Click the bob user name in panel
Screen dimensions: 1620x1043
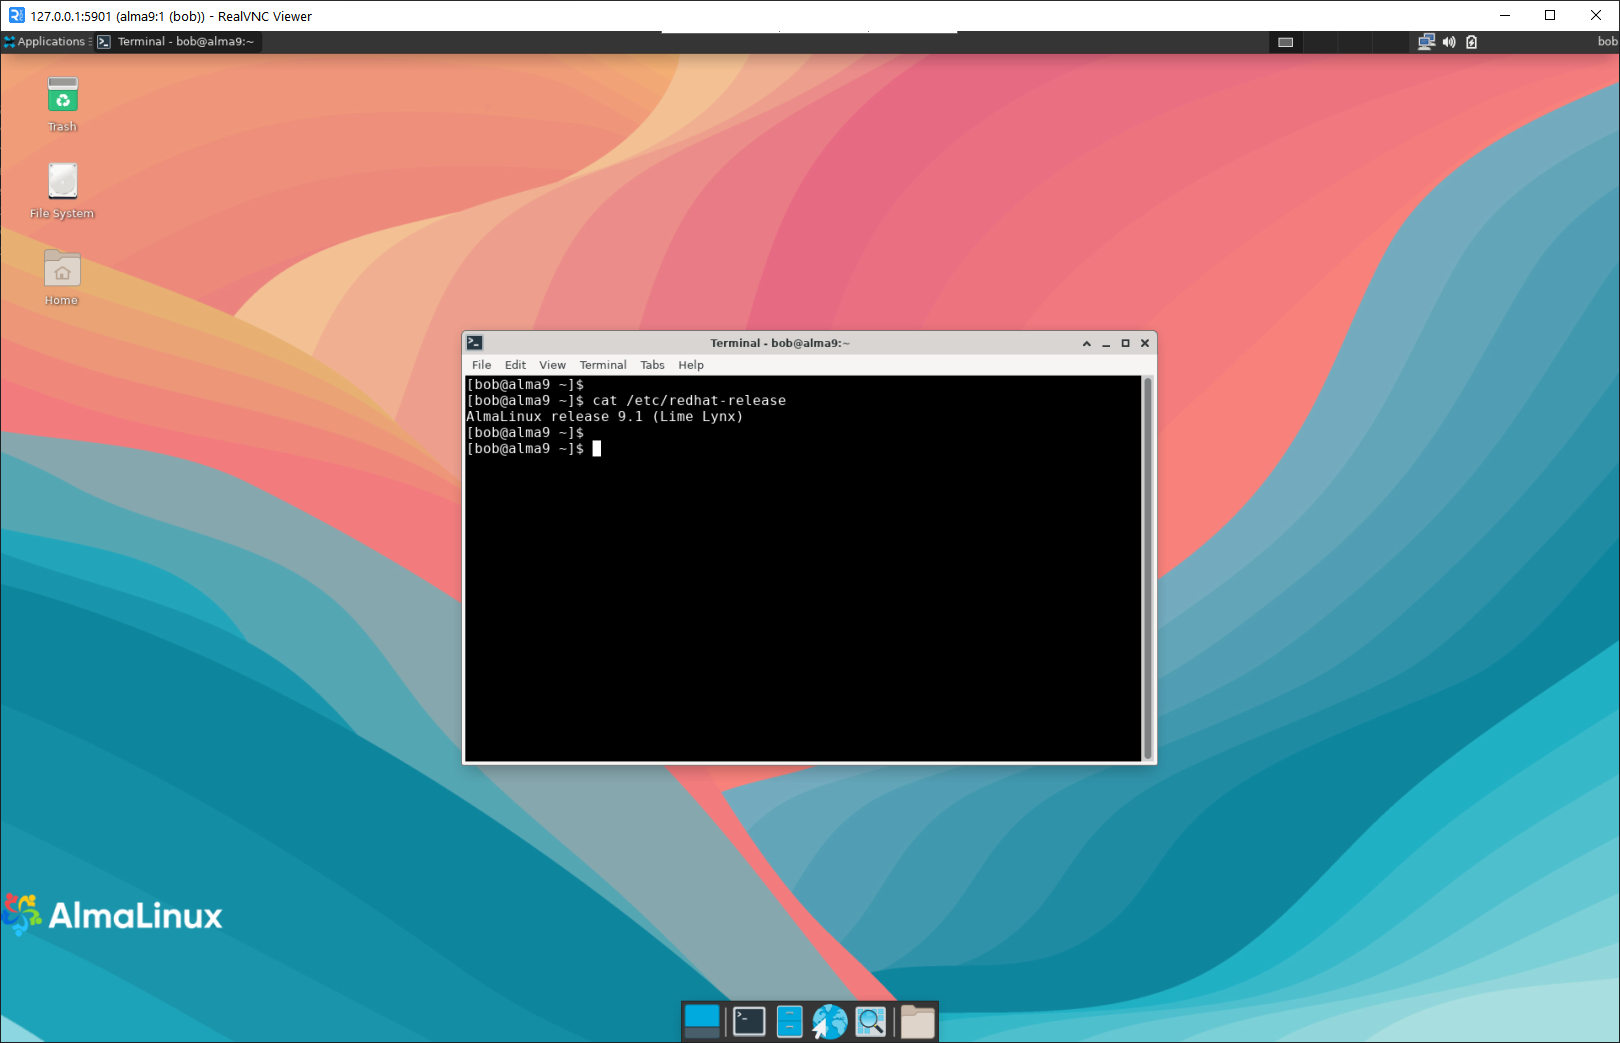click(1607, 42)
